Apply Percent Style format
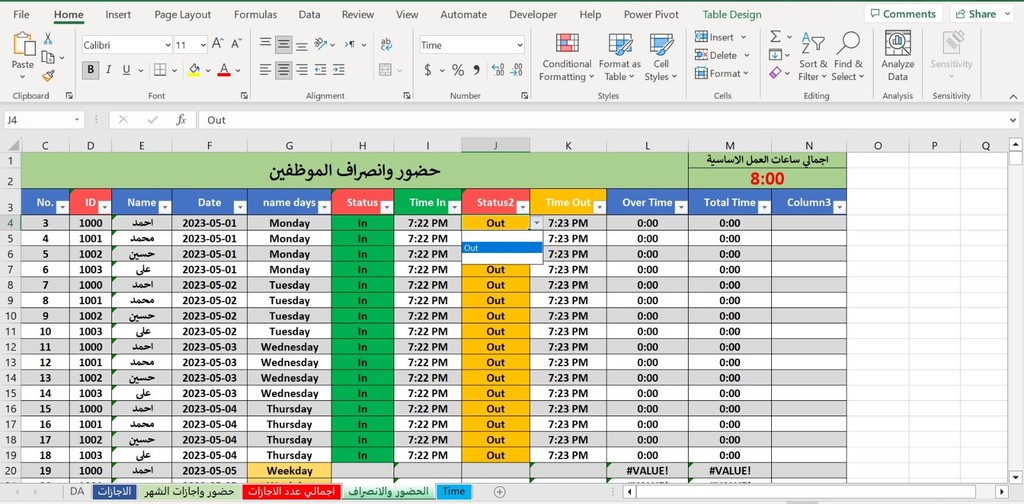Viewport: 1024px width, 504px height. [458, 70]
